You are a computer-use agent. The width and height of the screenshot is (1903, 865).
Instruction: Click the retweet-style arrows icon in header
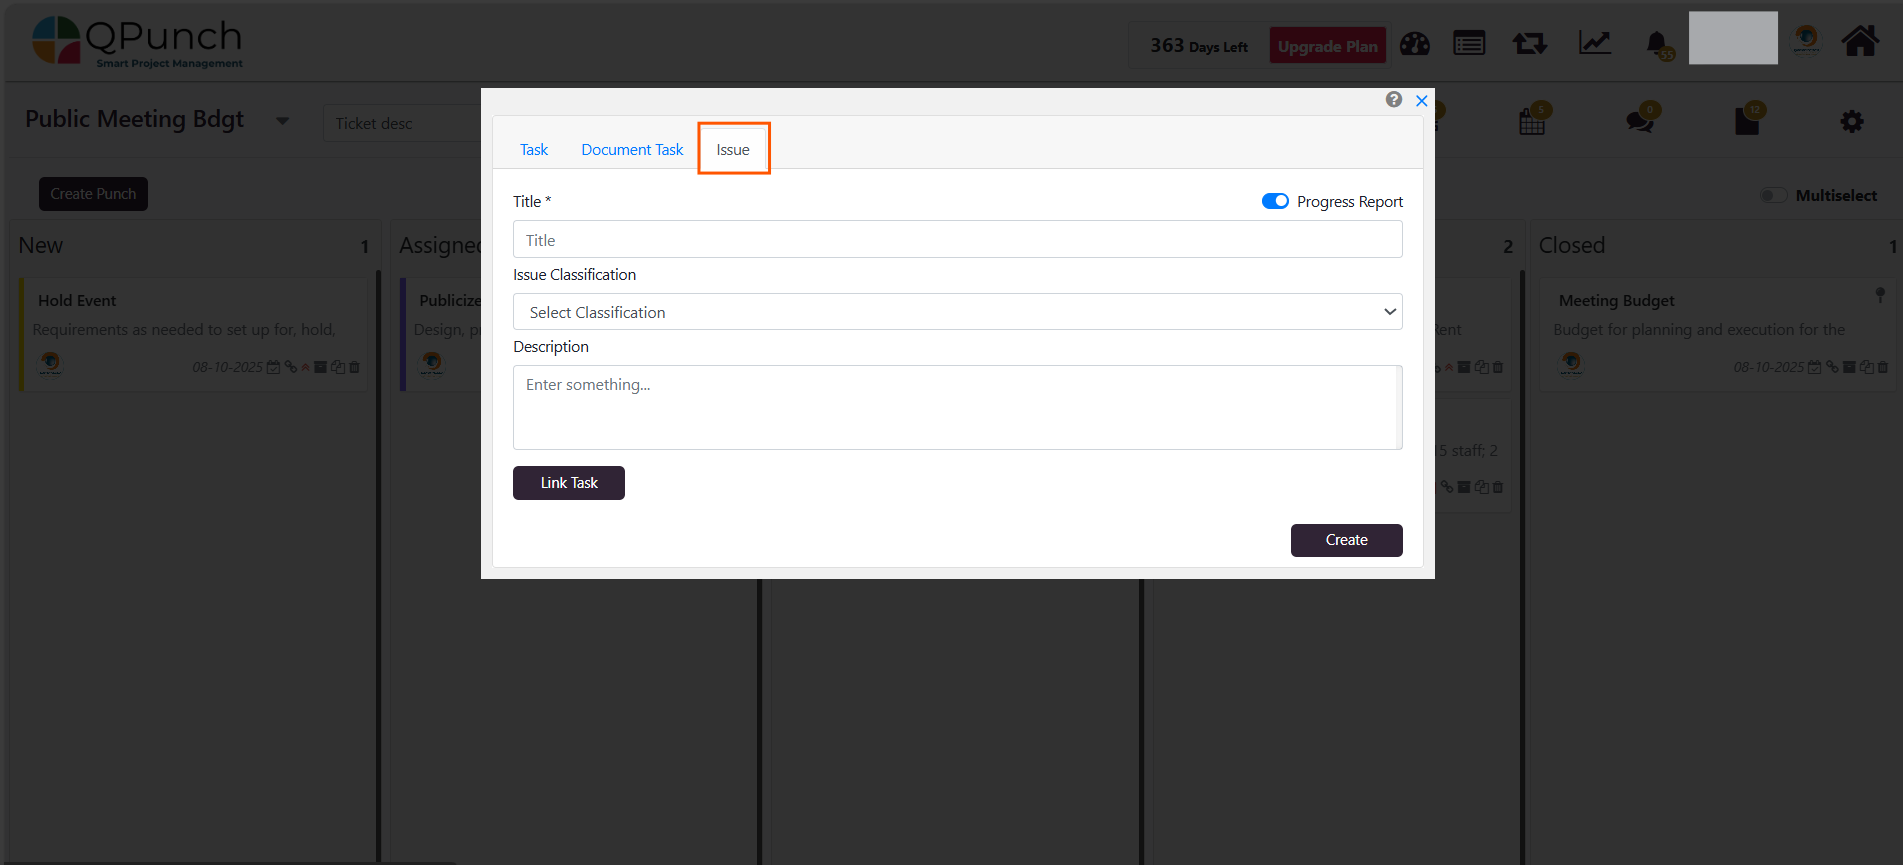[x=1529, y=44]
